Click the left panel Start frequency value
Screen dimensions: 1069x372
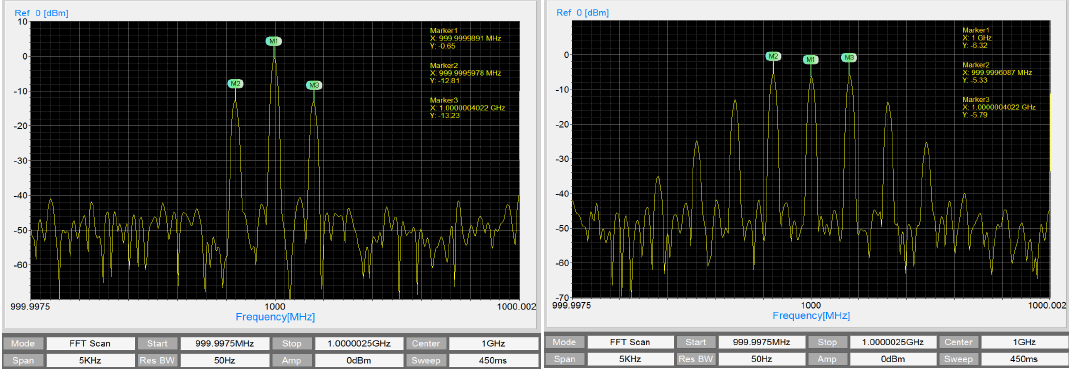224,343
